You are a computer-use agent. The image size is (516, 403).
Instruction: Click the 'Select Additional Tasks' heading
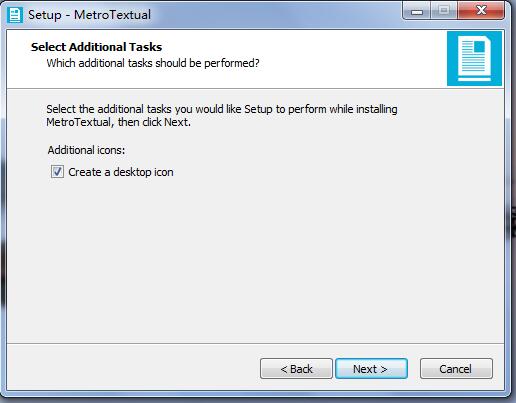pos(96,47)
